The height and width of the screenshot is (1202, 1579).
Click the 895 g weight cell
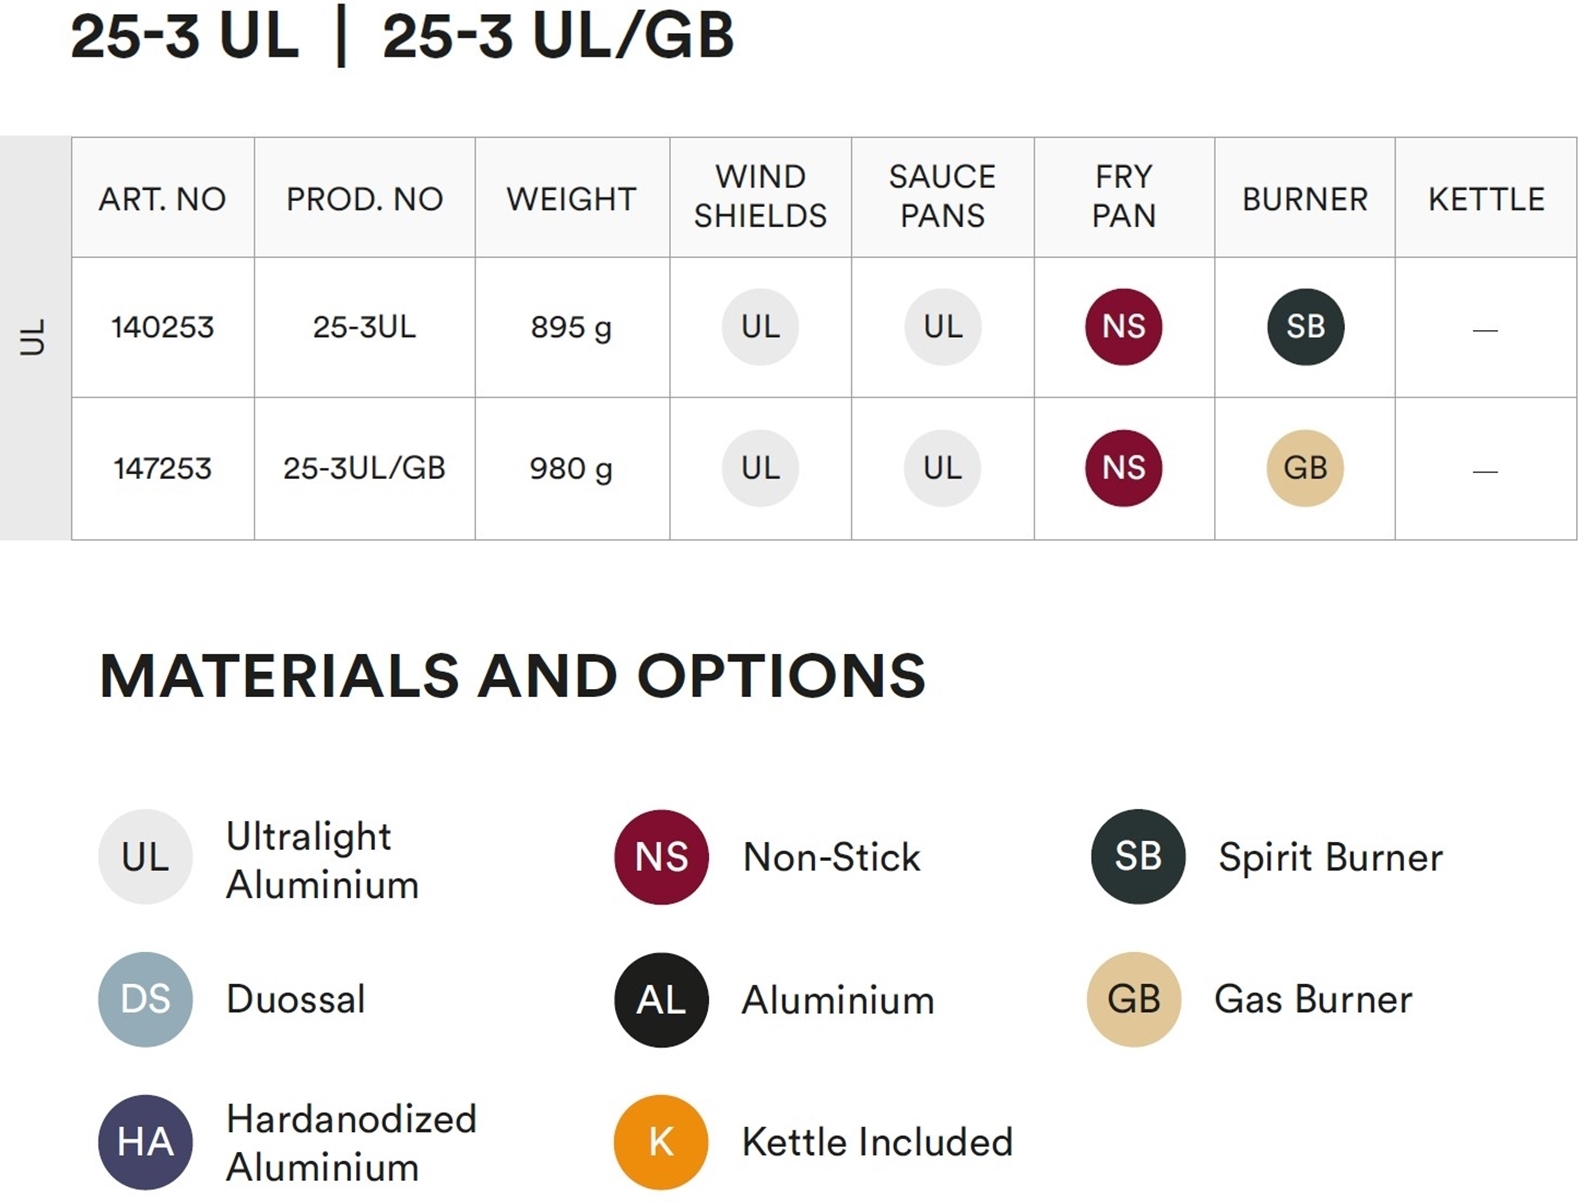pos(571,327)
